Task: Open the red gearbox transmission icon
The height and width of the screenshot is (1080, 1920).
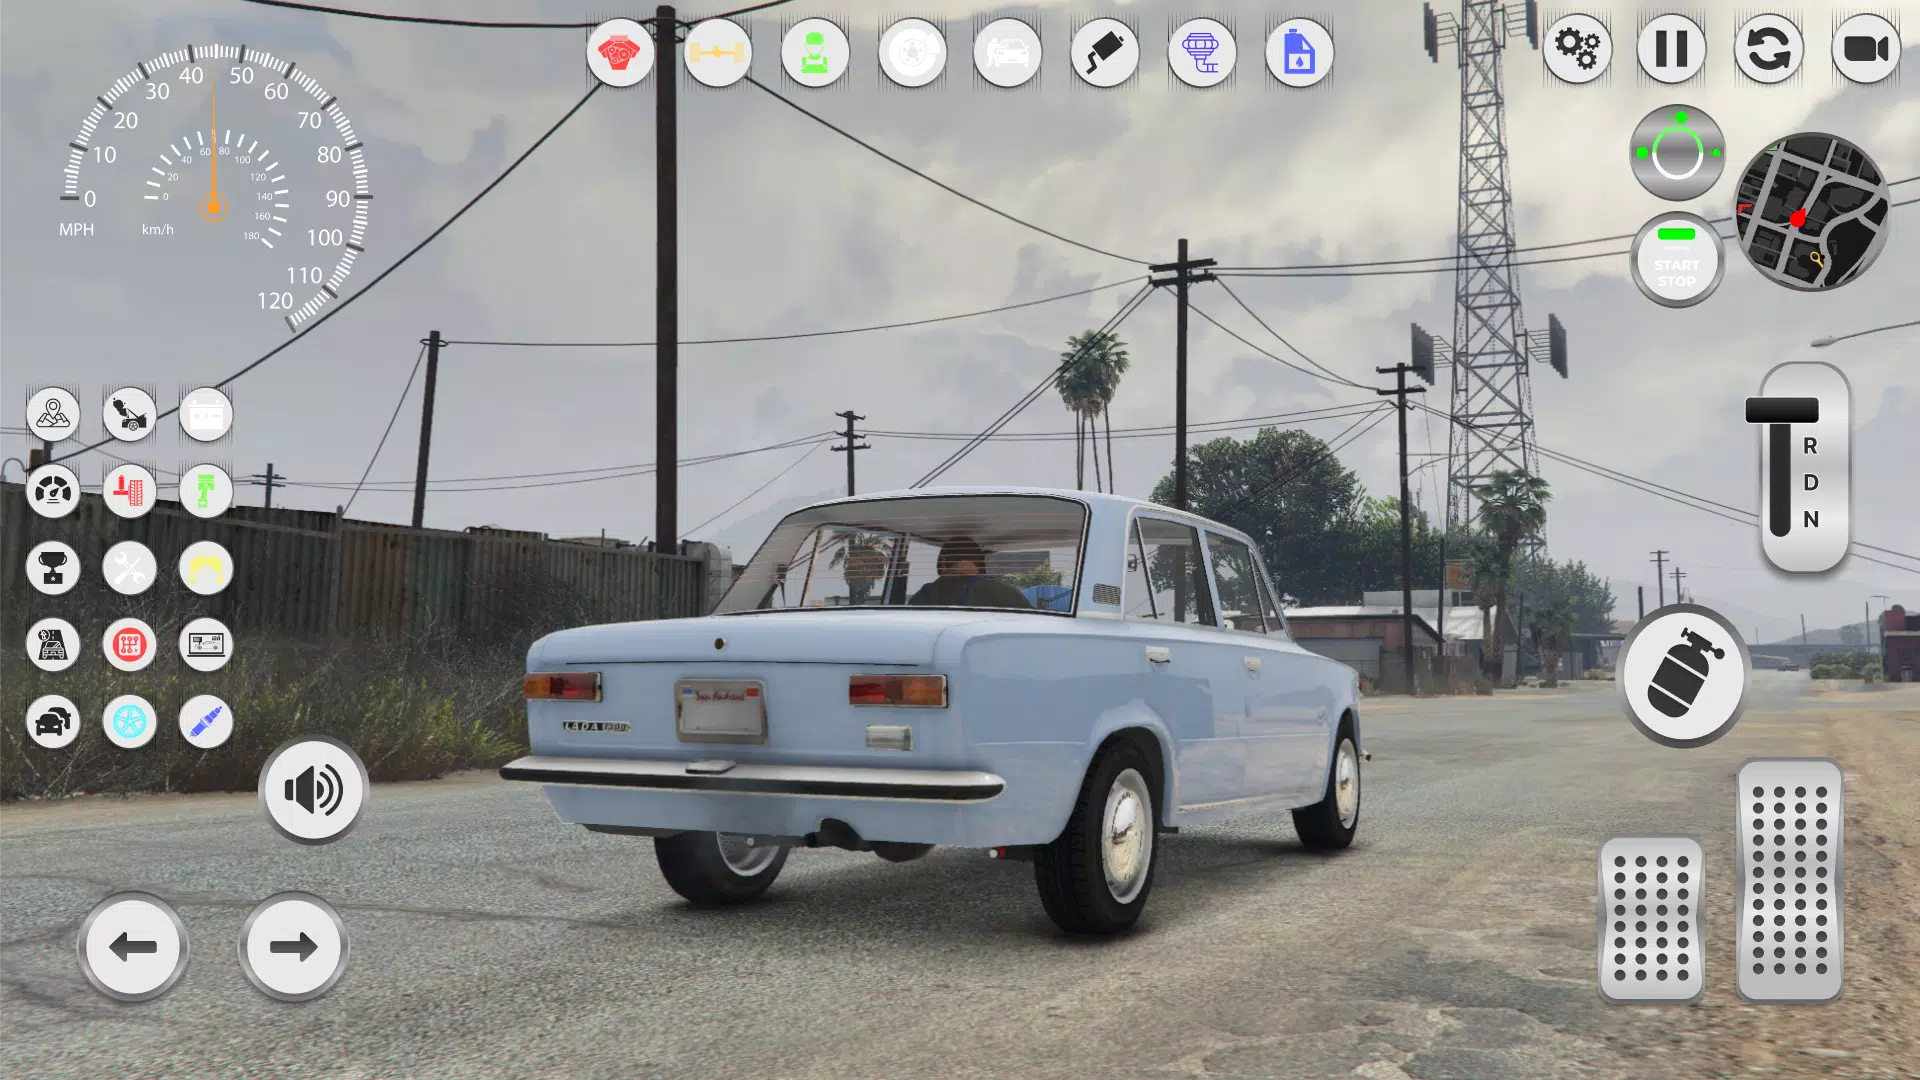Action: click(130, 645)
